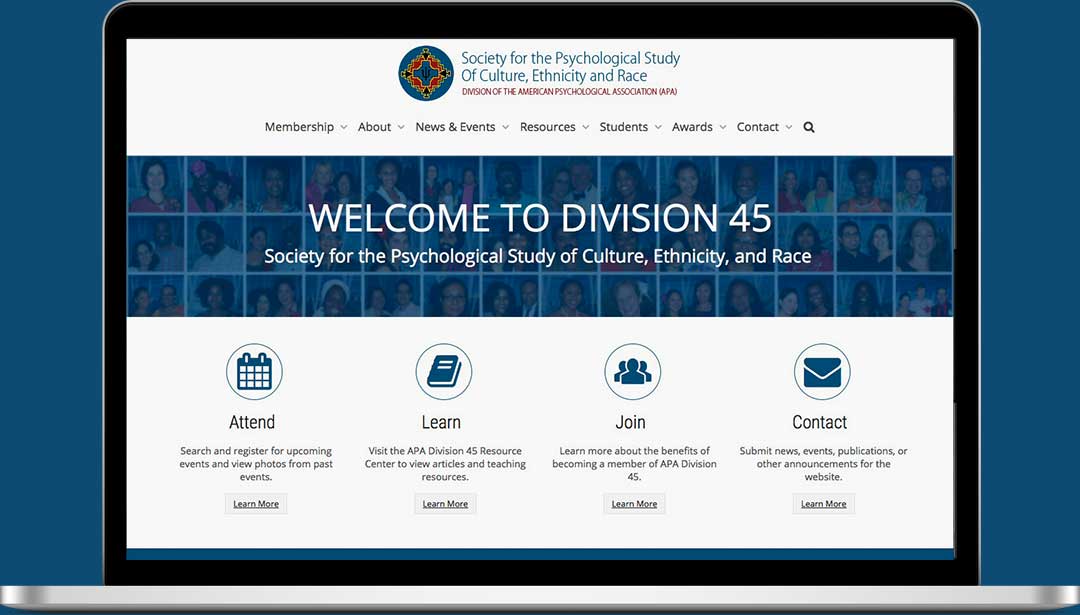Click the Society for the Psychological Study title

[570, 67]
